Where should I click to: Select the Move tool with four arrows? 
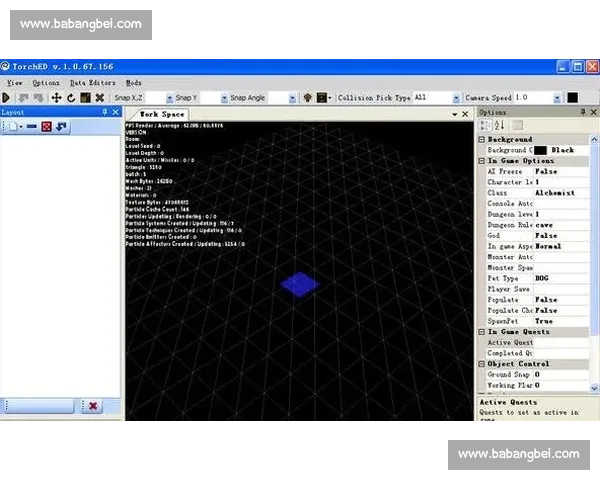[x=56, y=98]
